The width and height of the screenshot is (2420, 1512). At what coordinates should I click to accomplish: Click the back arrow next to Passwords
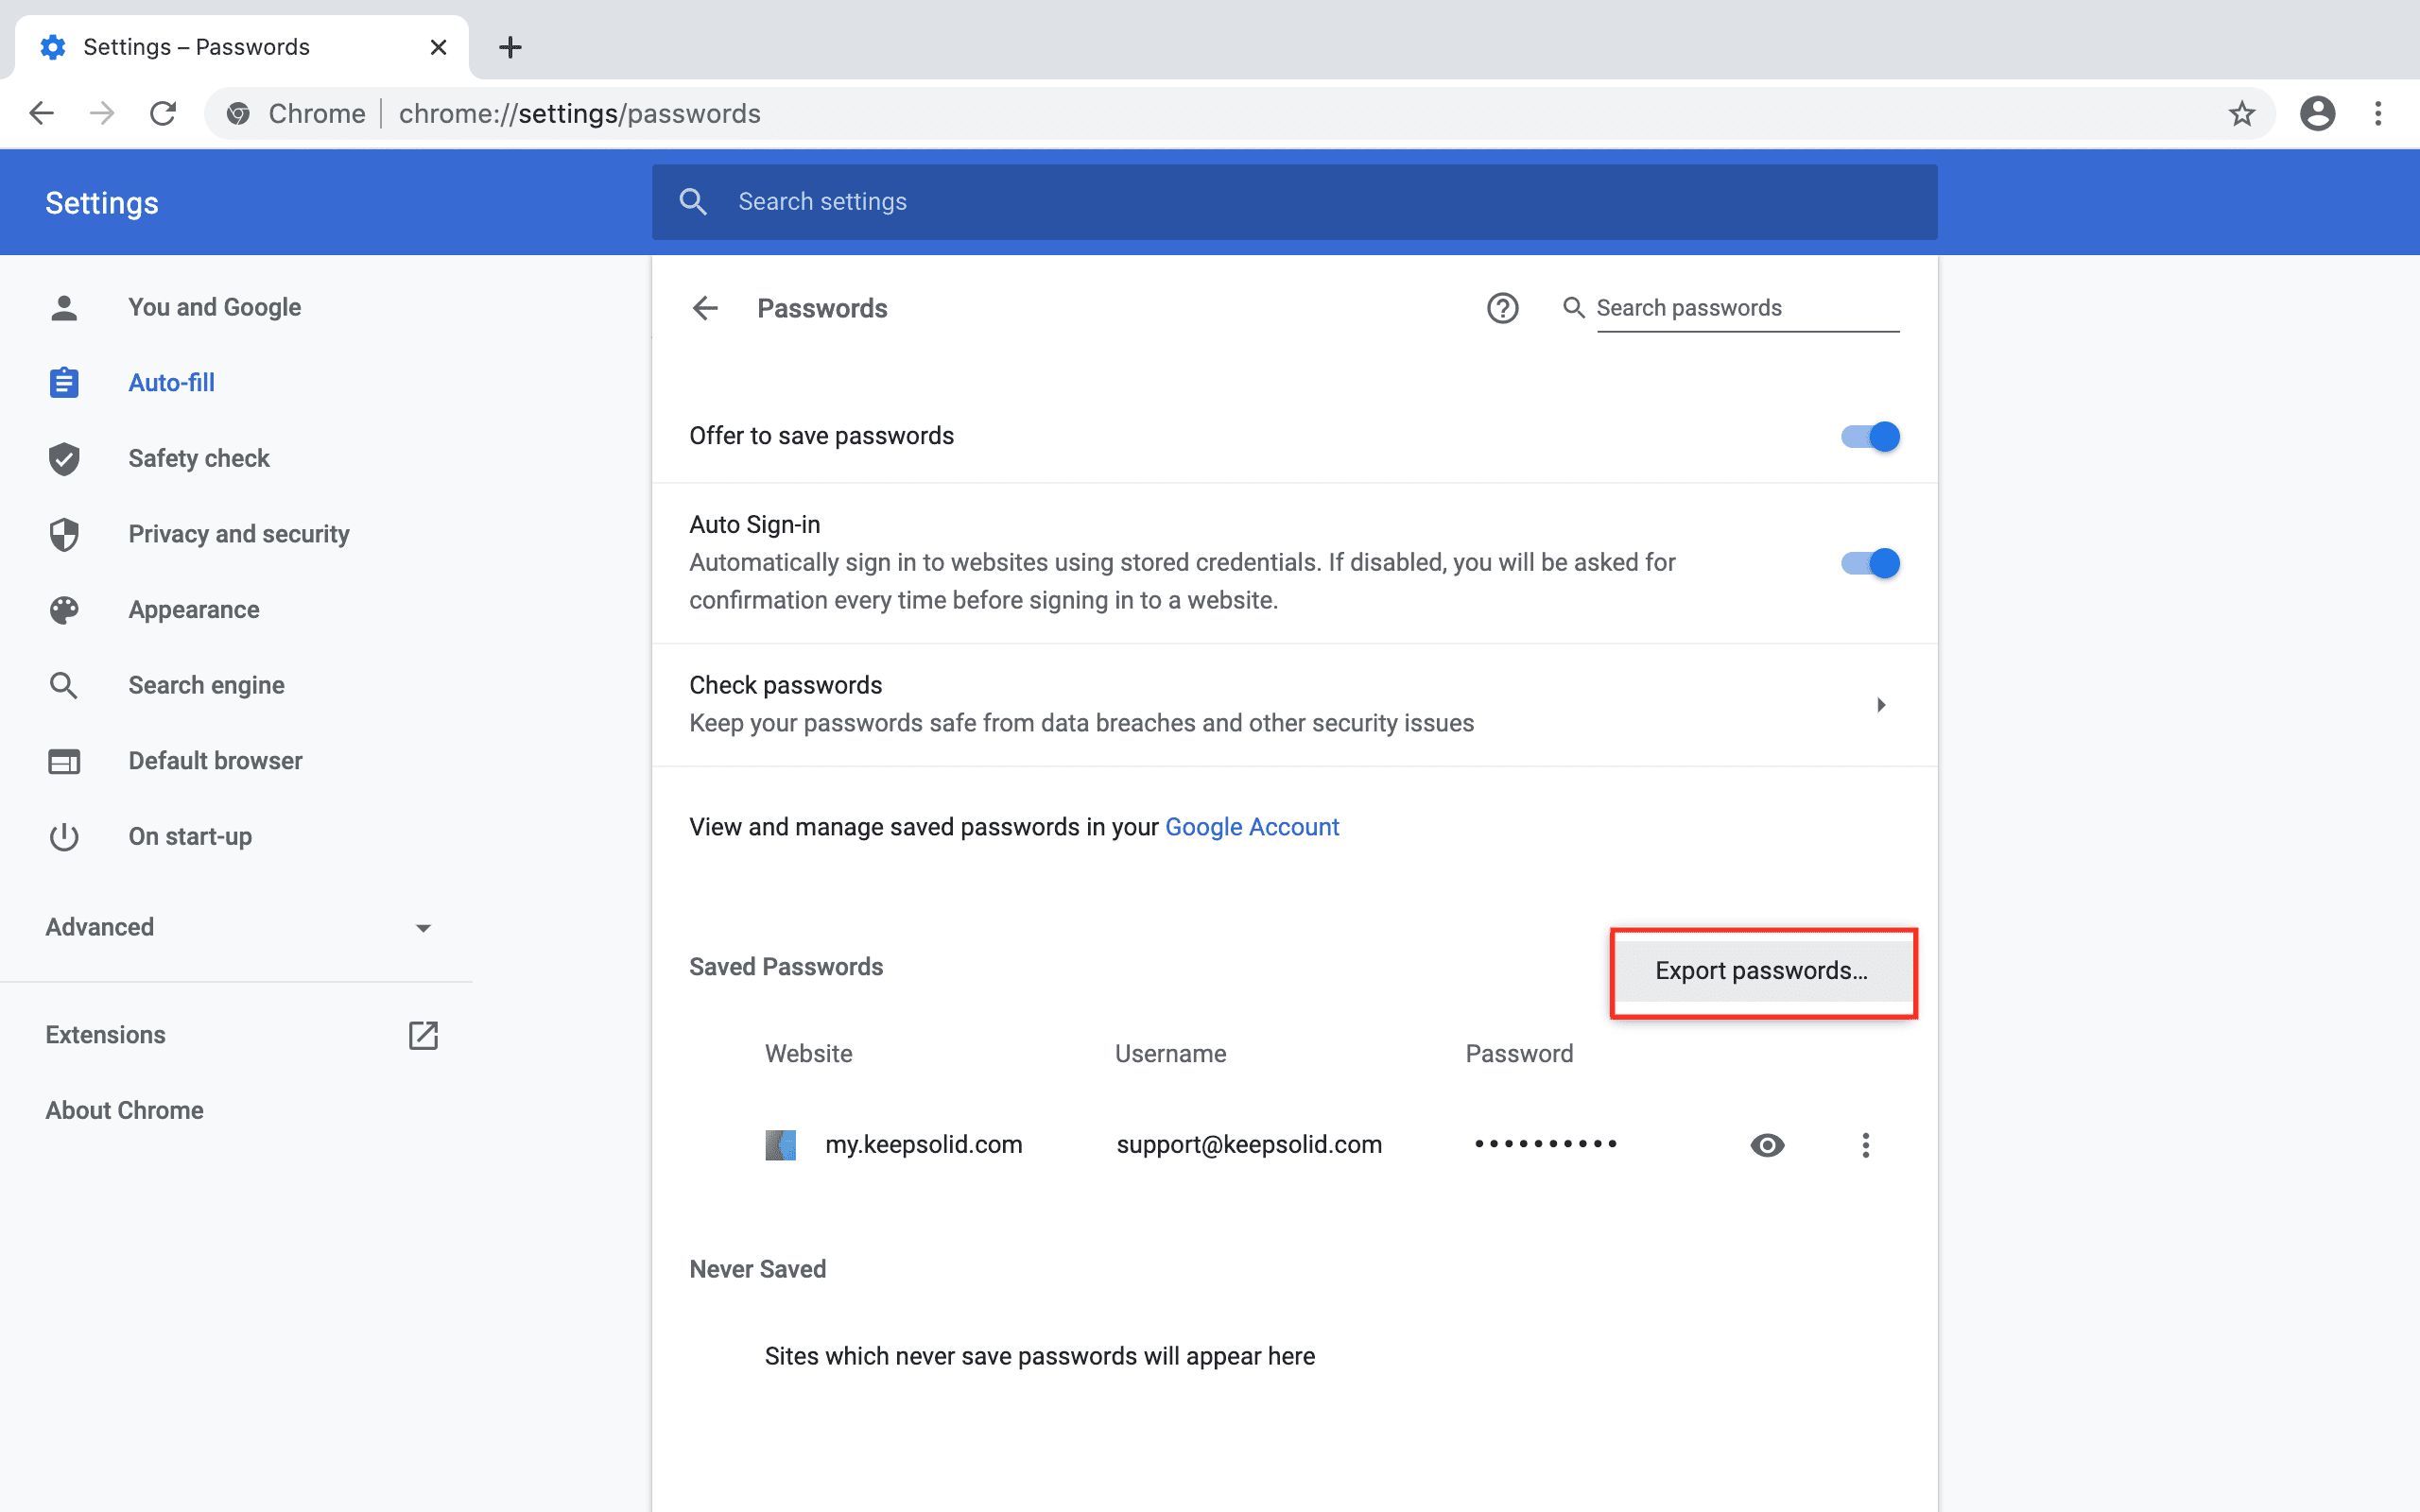coord(705,308)
